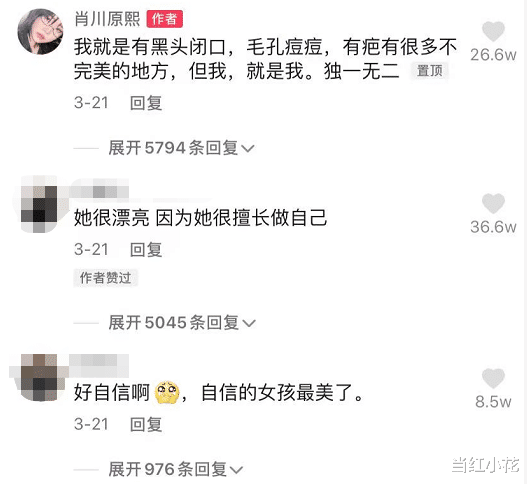Reply to the author's pinned comment
This screenshot has height=484, width=527.
click(146, 103)
